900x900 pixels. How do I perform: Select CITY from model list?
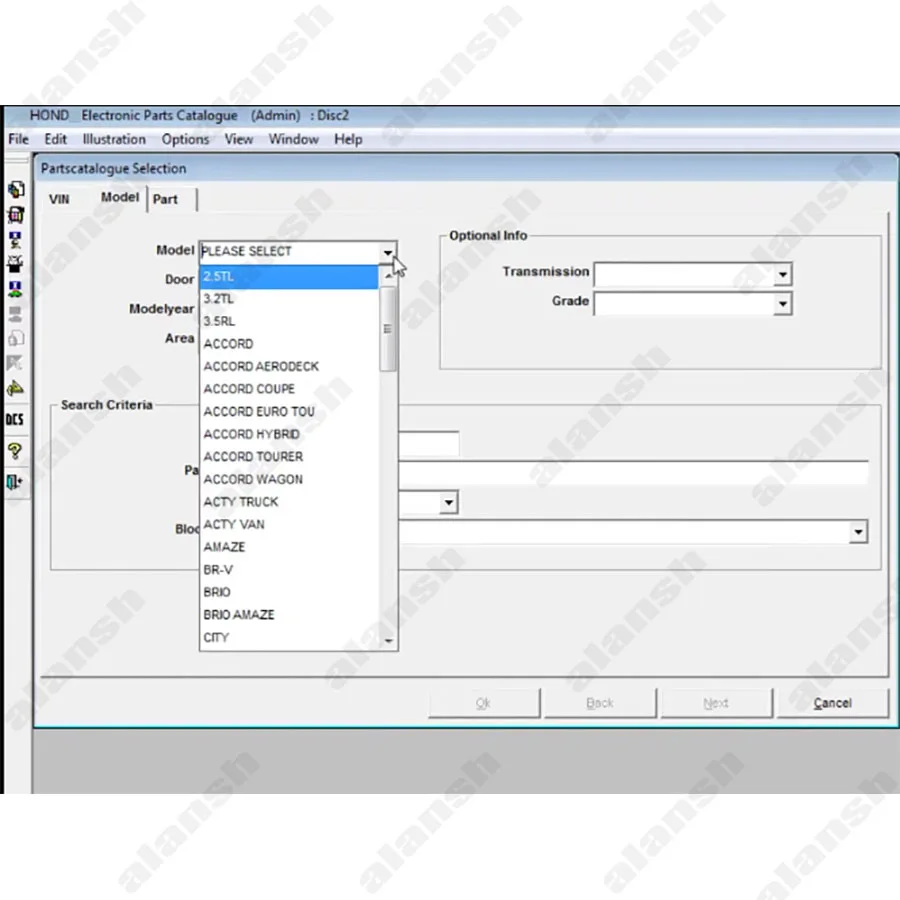[x=289, y=638]
